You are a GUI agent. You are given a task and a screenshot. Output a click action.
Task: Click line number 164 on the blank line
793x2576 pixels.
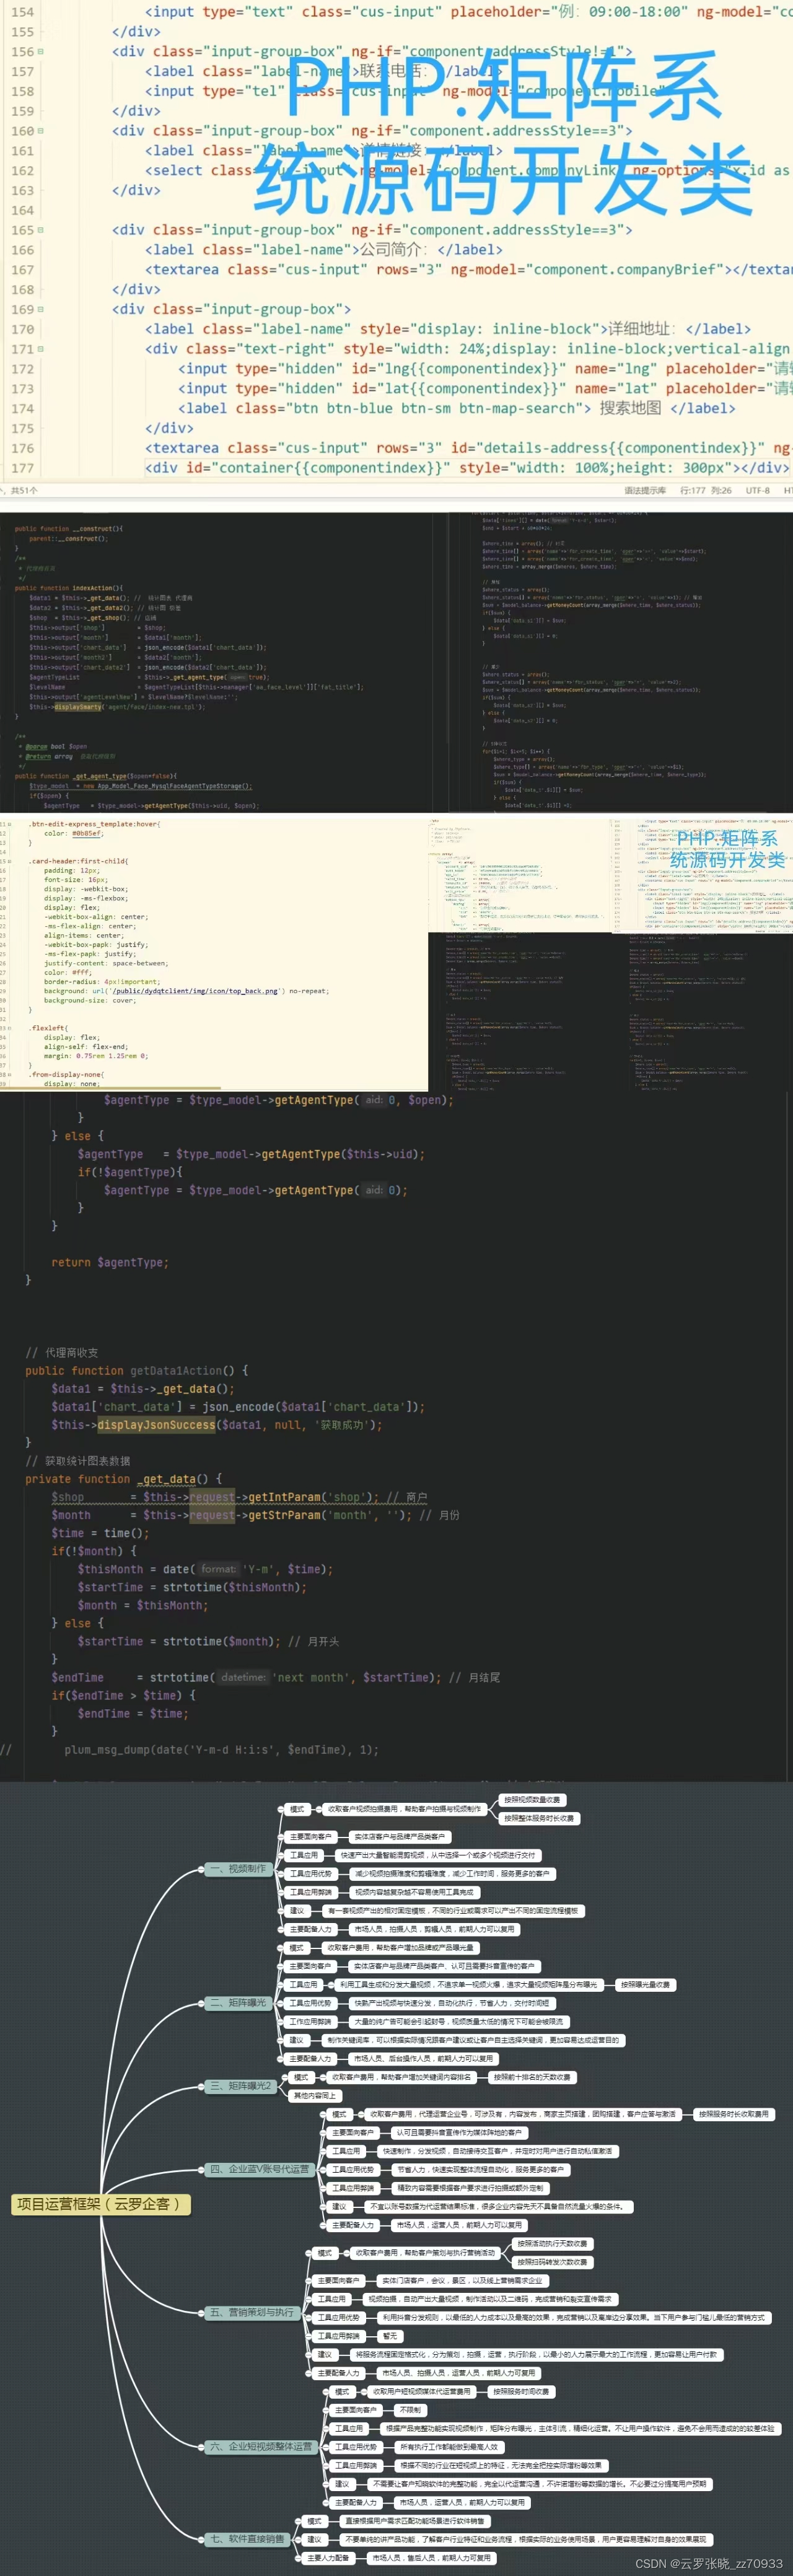pyautogui.click(x=22, y=210)
